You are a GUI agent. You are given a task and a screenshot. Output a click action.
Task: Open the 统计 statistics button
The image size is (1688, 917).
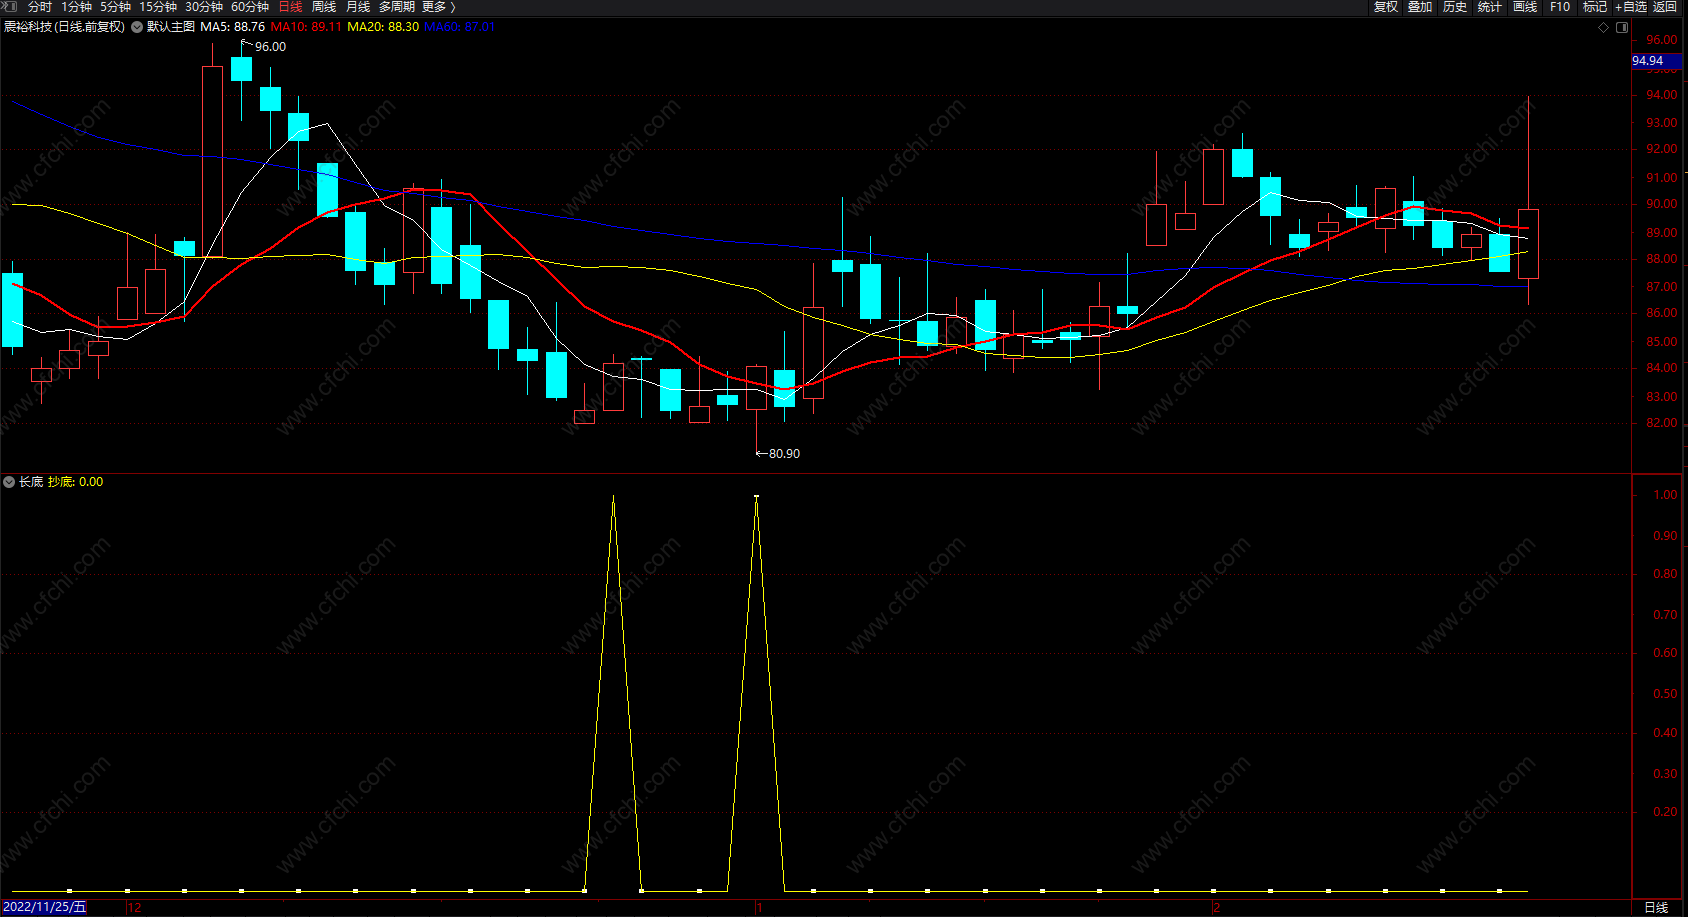pyautogui.click(x=1490, y=7)
